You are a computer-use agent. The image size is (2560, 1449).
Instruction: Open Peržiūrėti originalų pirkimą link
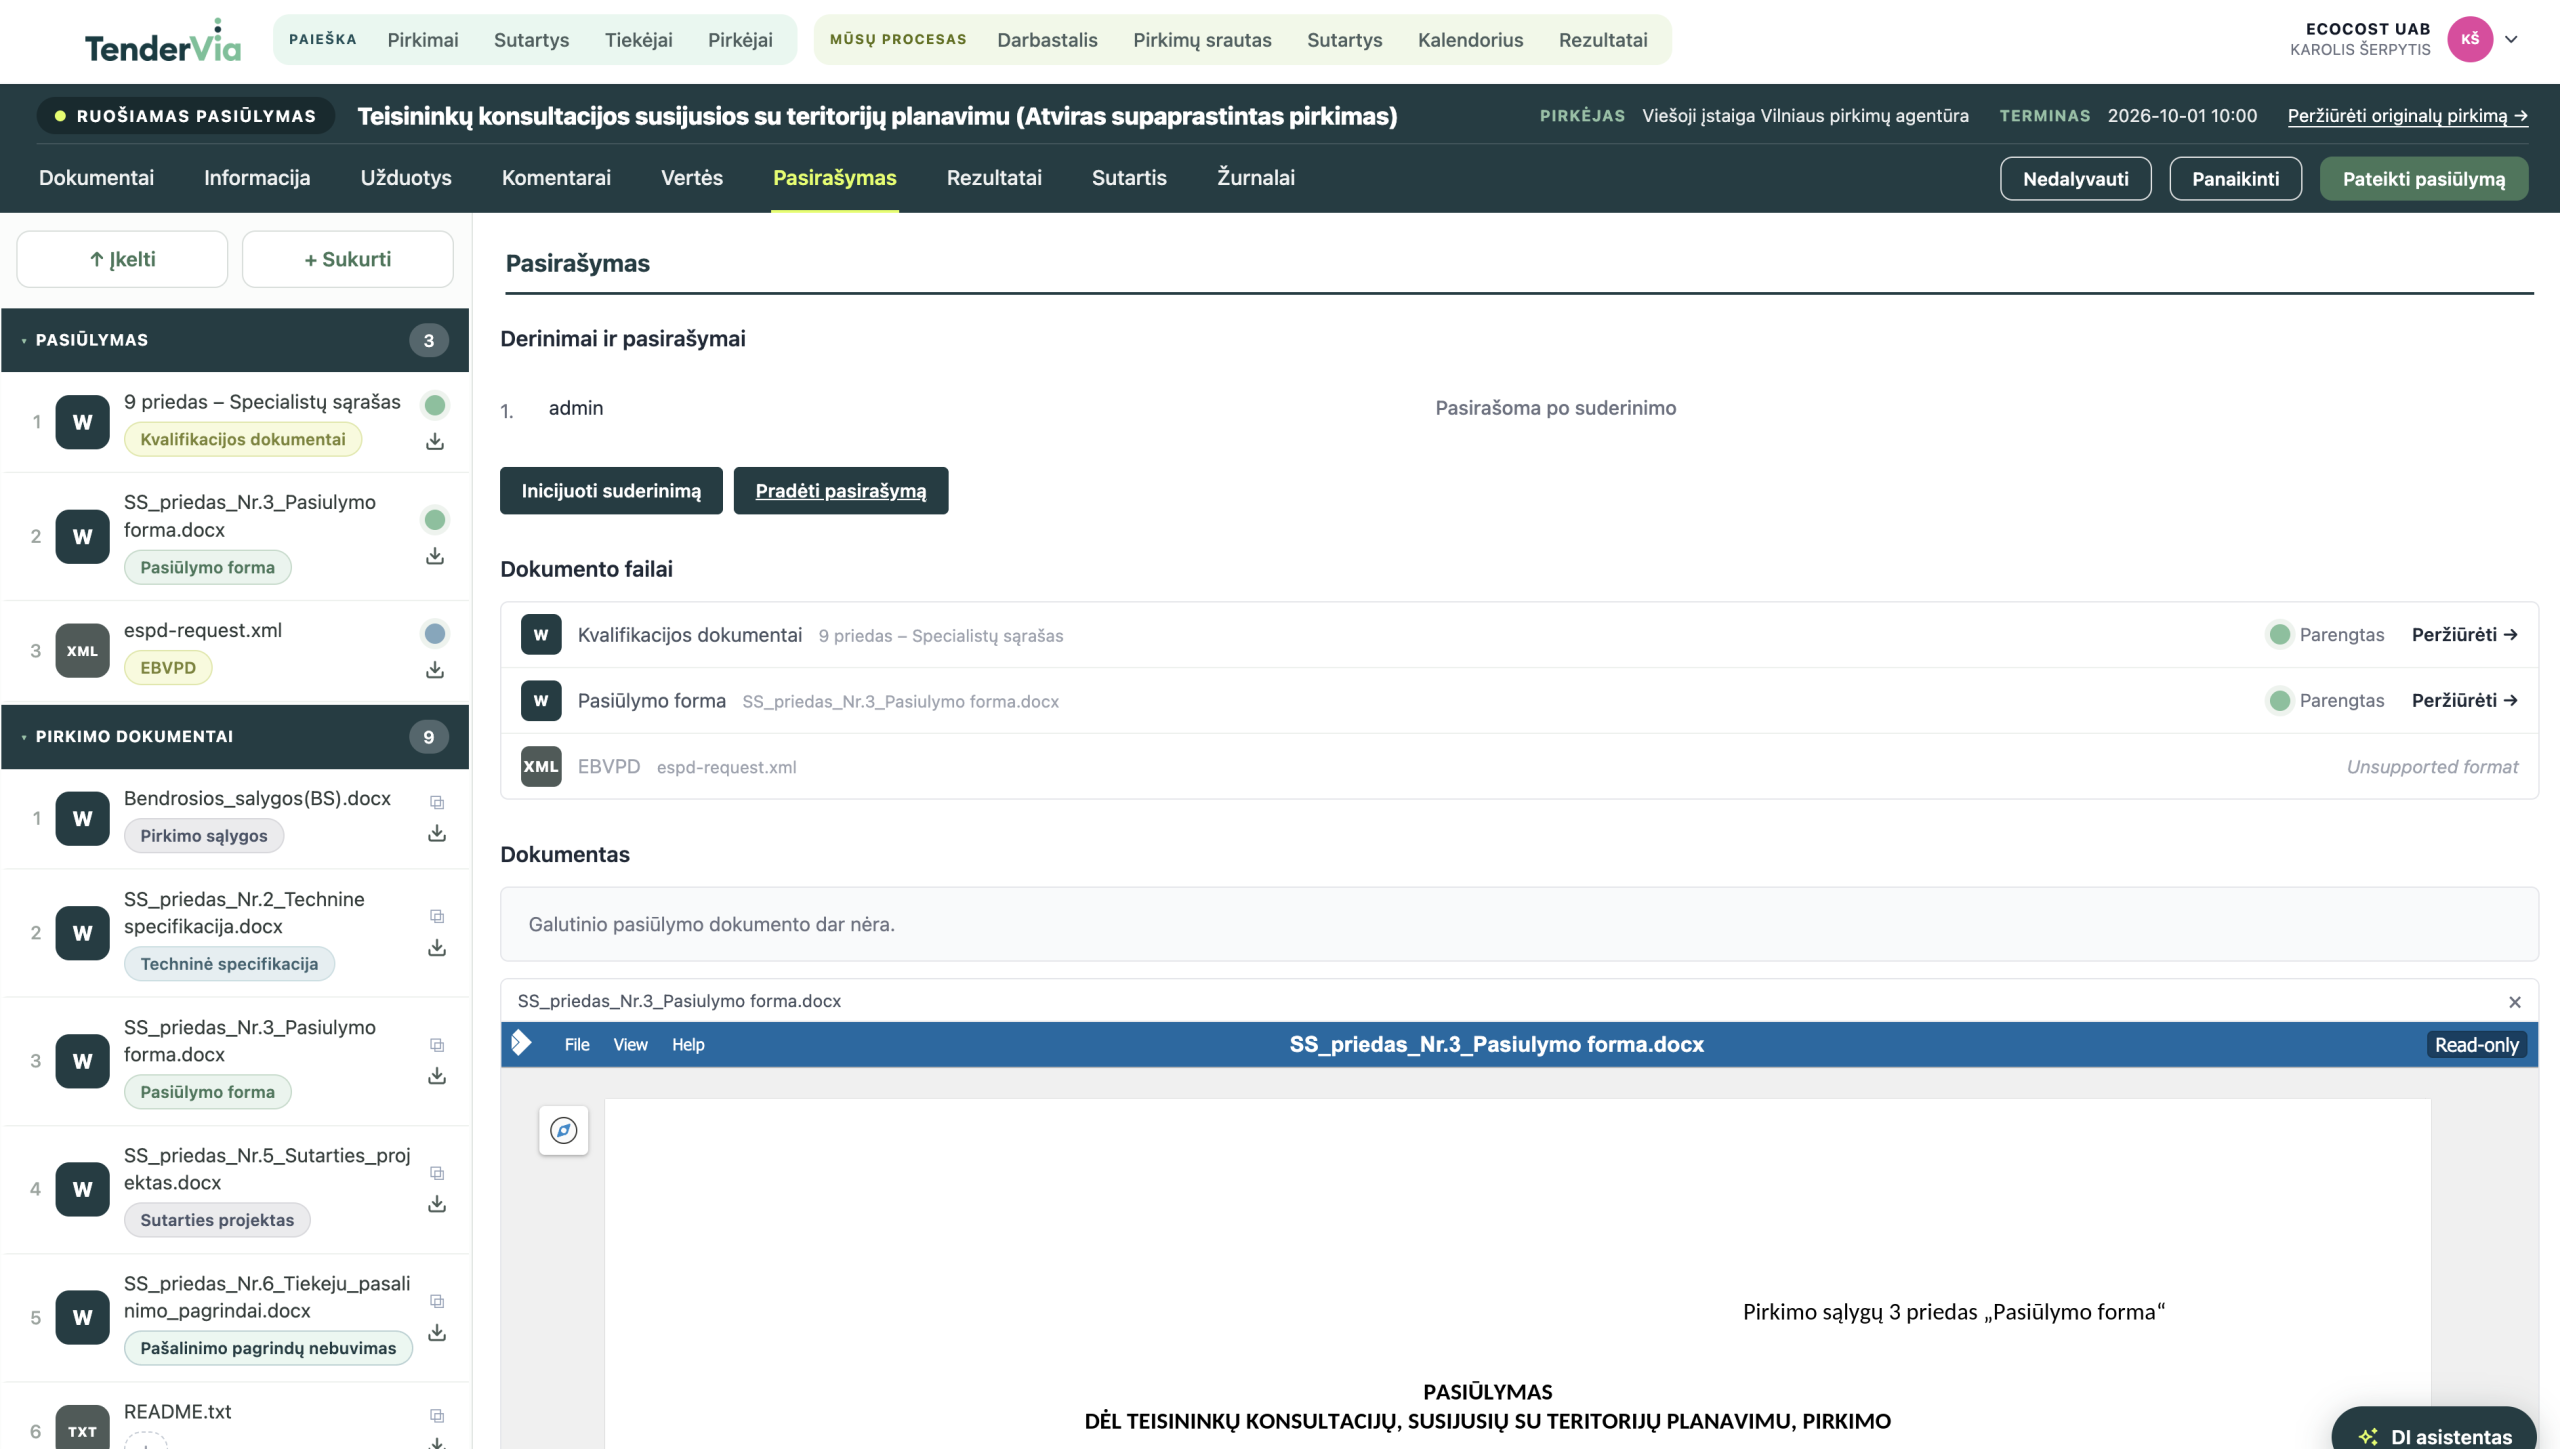pos(2408,116)
